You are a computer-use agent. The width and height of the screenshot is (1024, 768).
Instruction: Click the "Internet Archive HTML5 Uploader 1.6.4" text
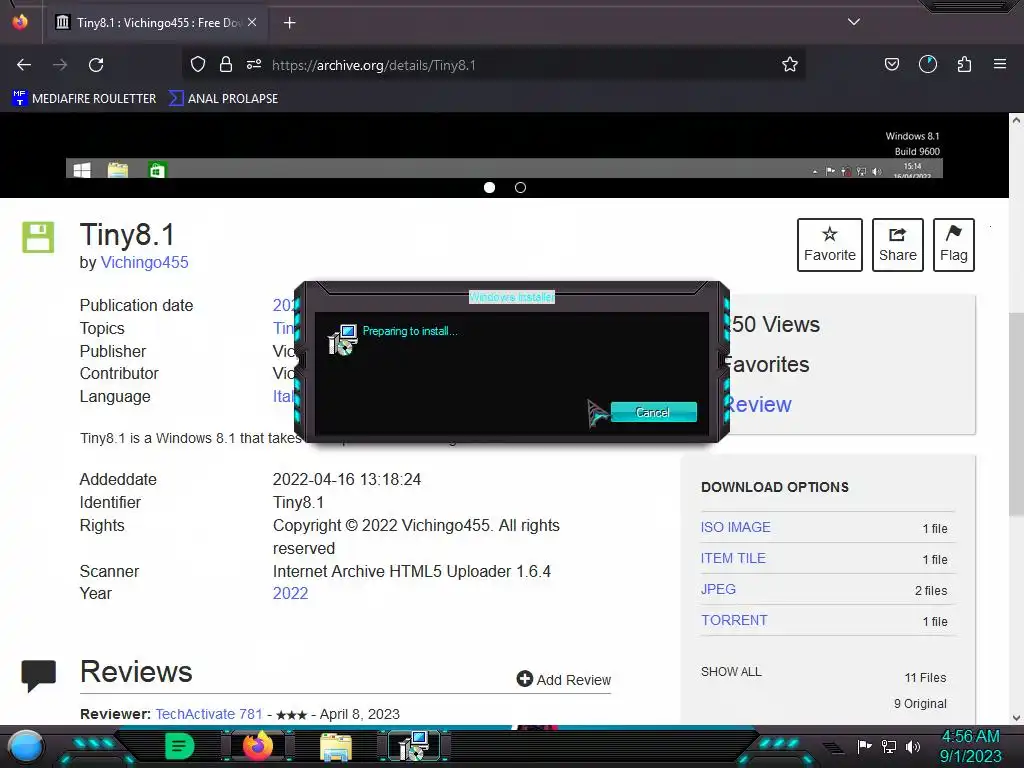coord(412,571)
